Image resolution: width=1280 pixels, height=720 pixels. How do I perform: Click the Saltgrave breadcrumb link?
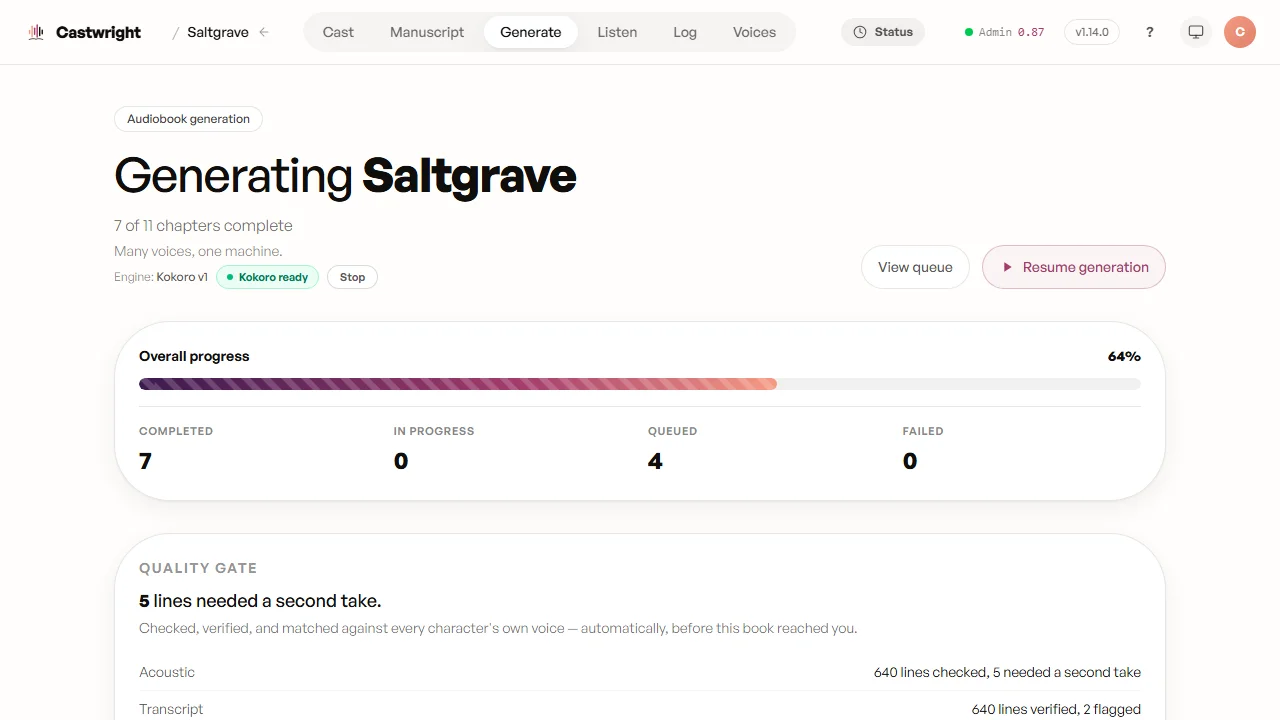[218, 32]
